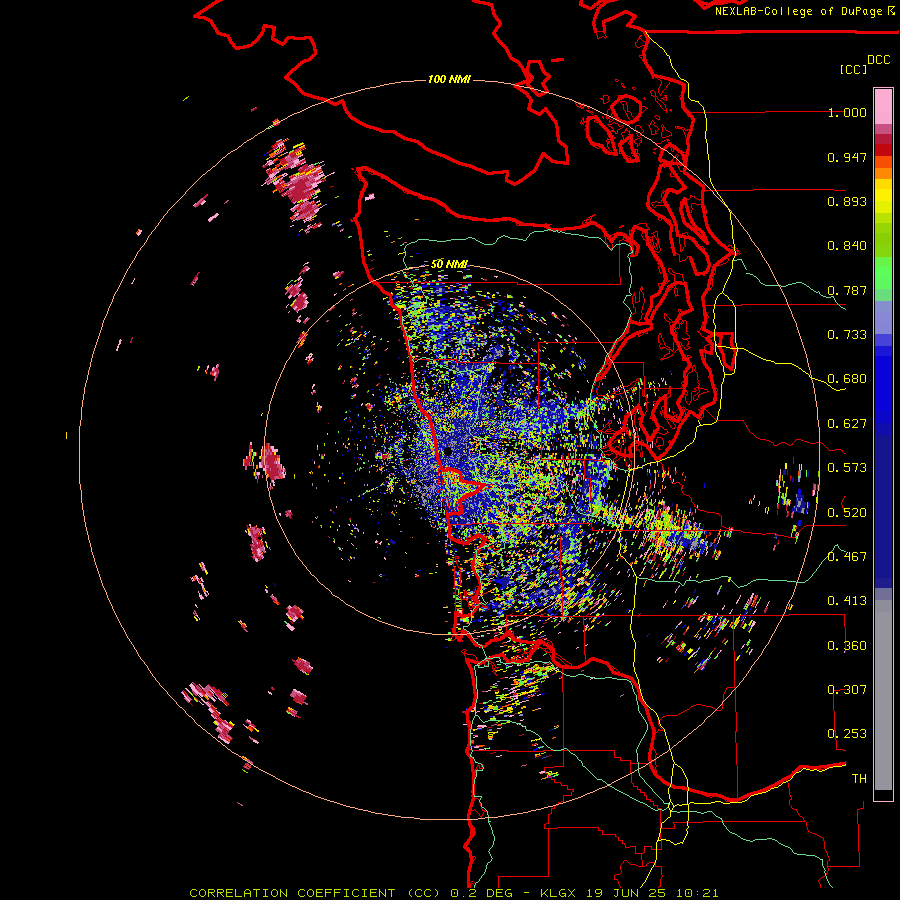Click the 0.947 scale value
Viewport: 900px width, 900px height.
[x=847, y=157]
